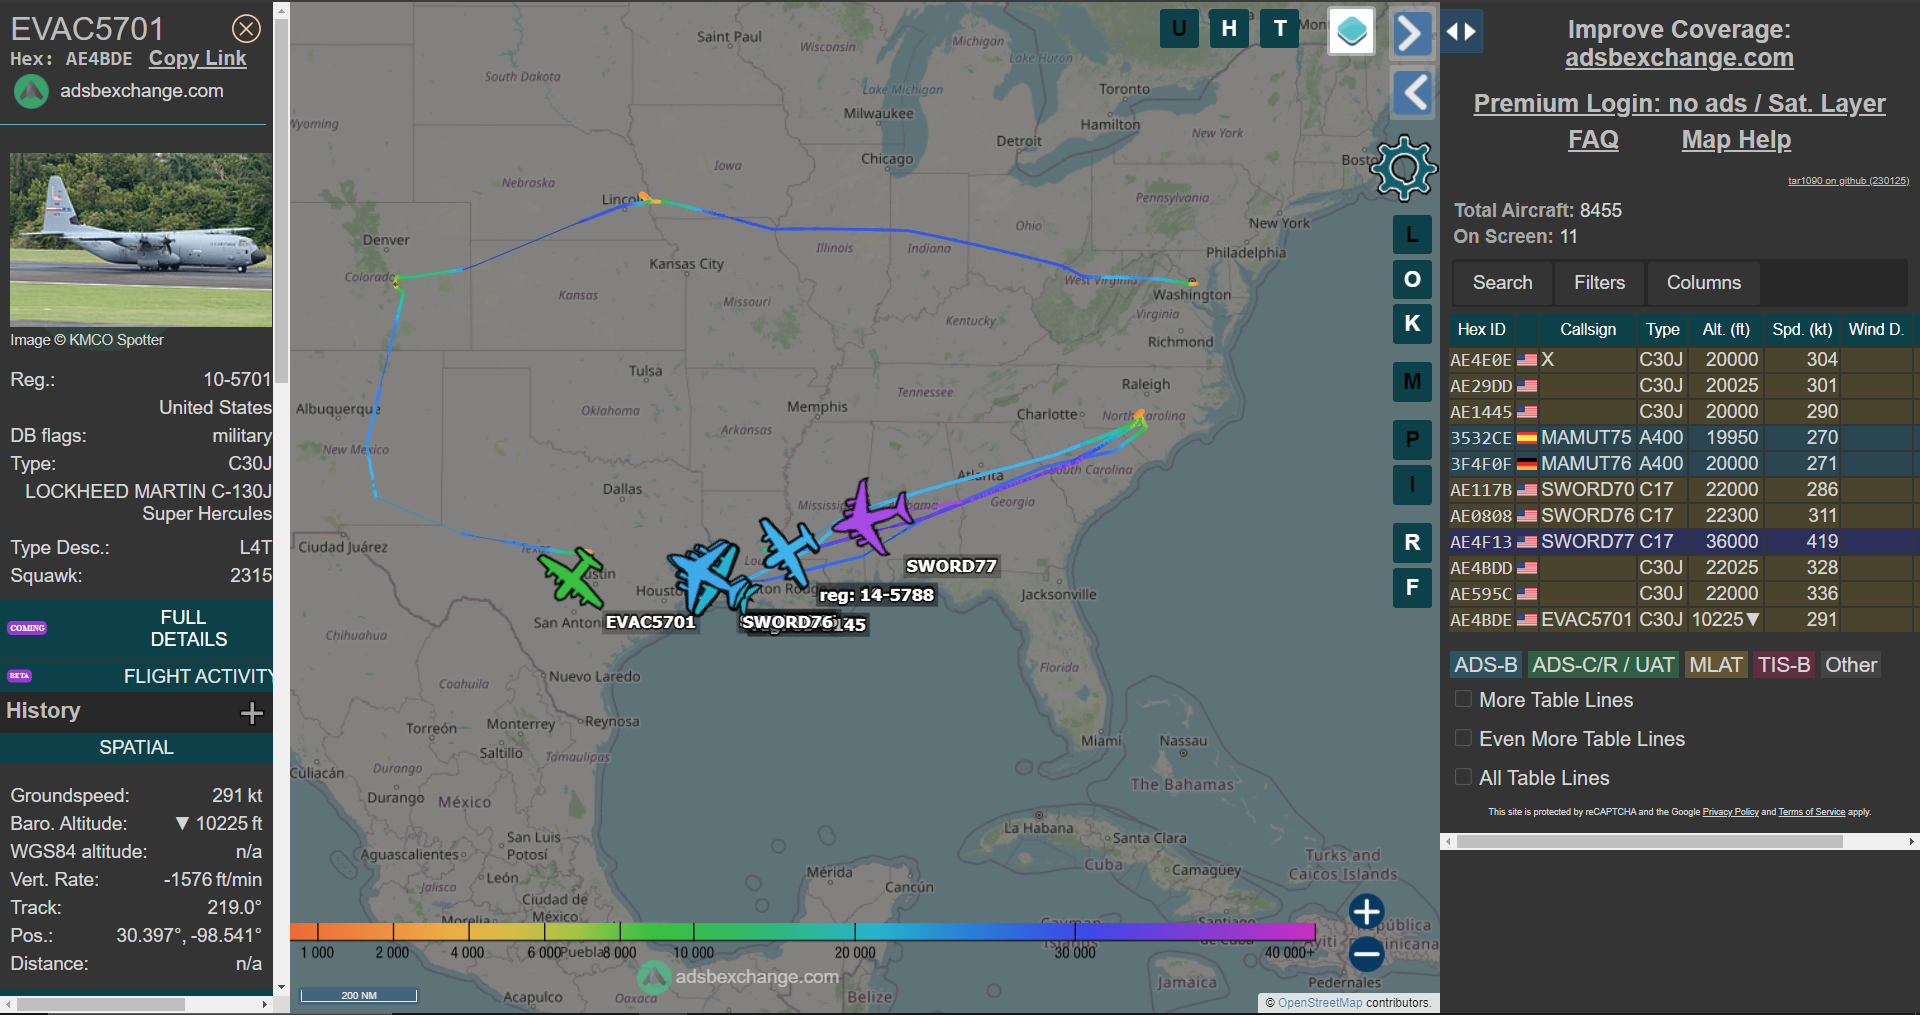Image resolution: width=1920 pixels, height=1015 pixels.
Task: Click the U map toggle button
Action: [1179, 28]
